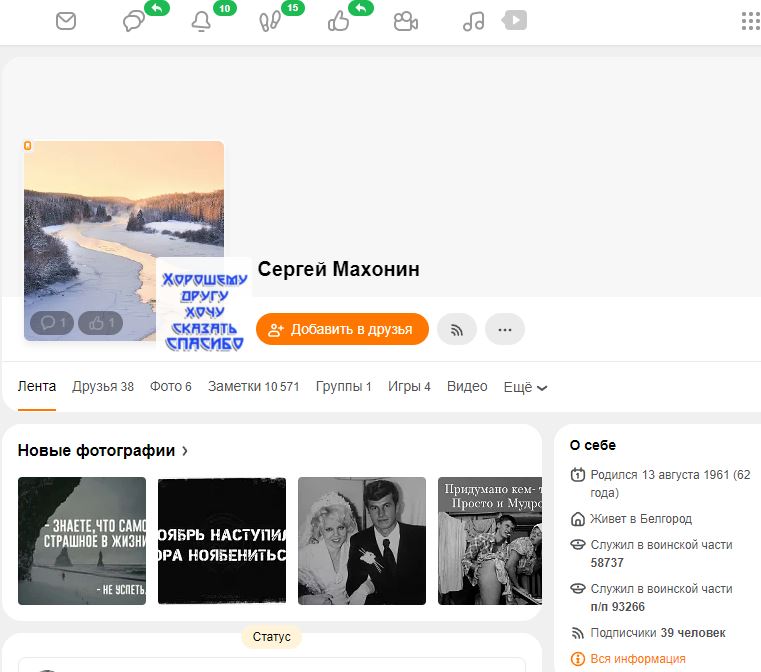The width and height of the screenshot is (761, 672).
Task: Open the video camera icon in top bar
Action: [x=406, y=21]
